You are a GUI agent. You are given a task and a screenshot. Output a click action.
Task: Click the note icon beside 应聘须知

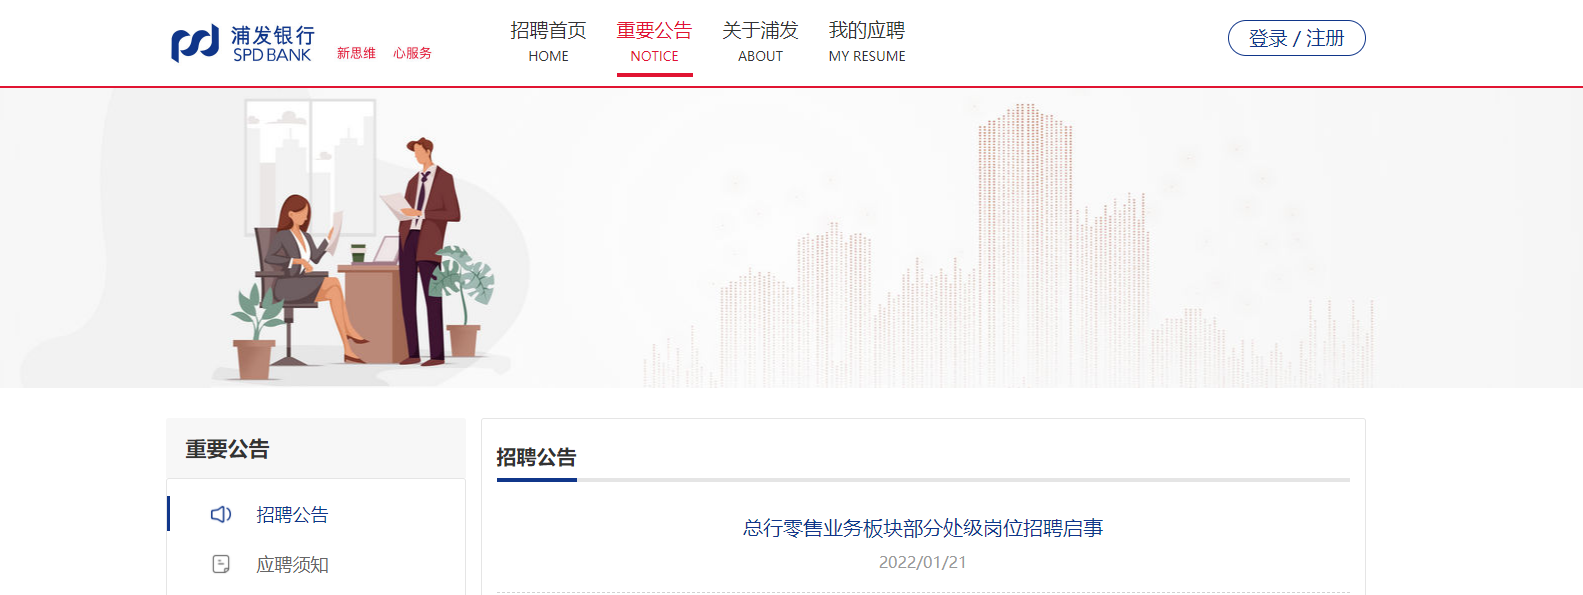tap(221, 564)
